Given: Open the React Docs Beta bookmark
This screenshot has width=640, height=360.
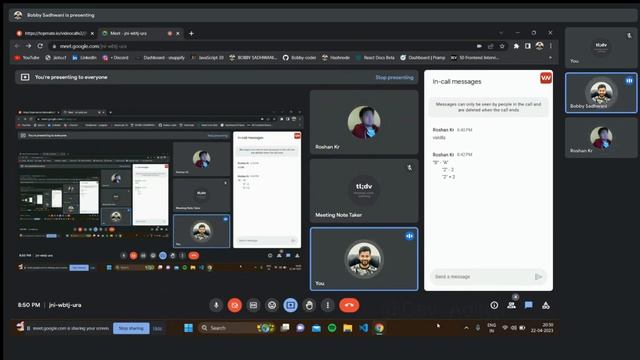Looking at the screenshot, I should [375, 58].
